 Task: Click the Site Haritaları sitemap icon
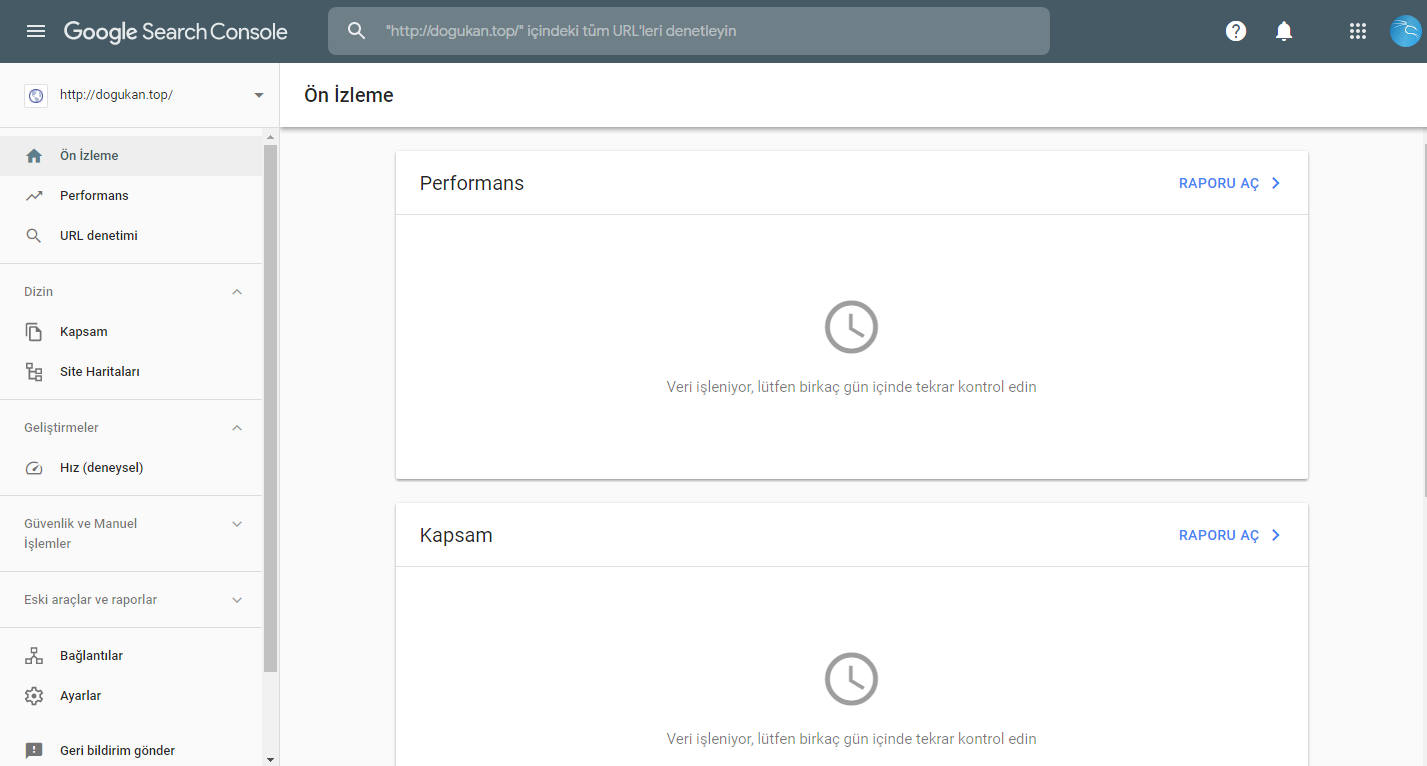(x=34, y=372)
